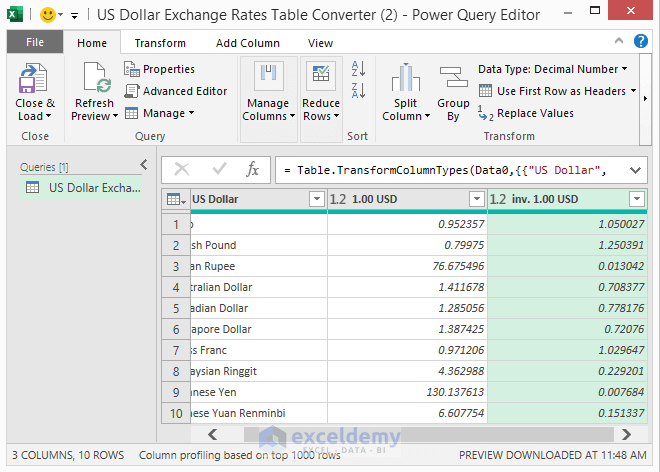Click the Refresh Preview icon
The image size is (660, 472).
tap(97, 77)
